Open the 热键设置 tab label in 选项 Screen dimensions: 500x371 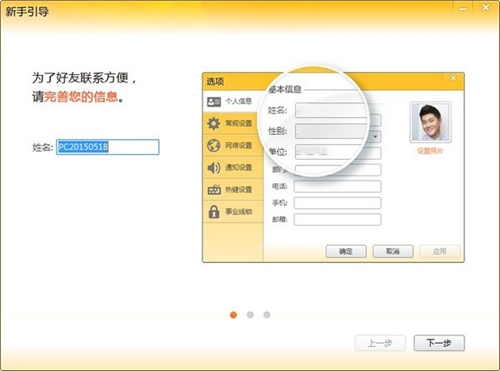click(239, 189)
